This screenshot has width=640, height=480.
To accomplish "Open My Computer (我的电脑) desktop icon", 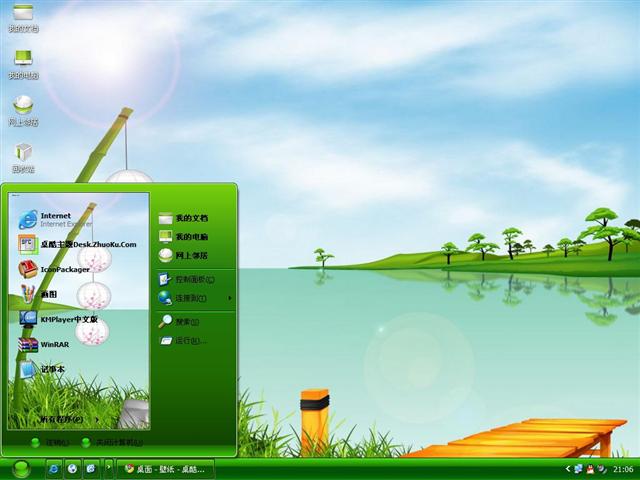I will tap(23, 64).
